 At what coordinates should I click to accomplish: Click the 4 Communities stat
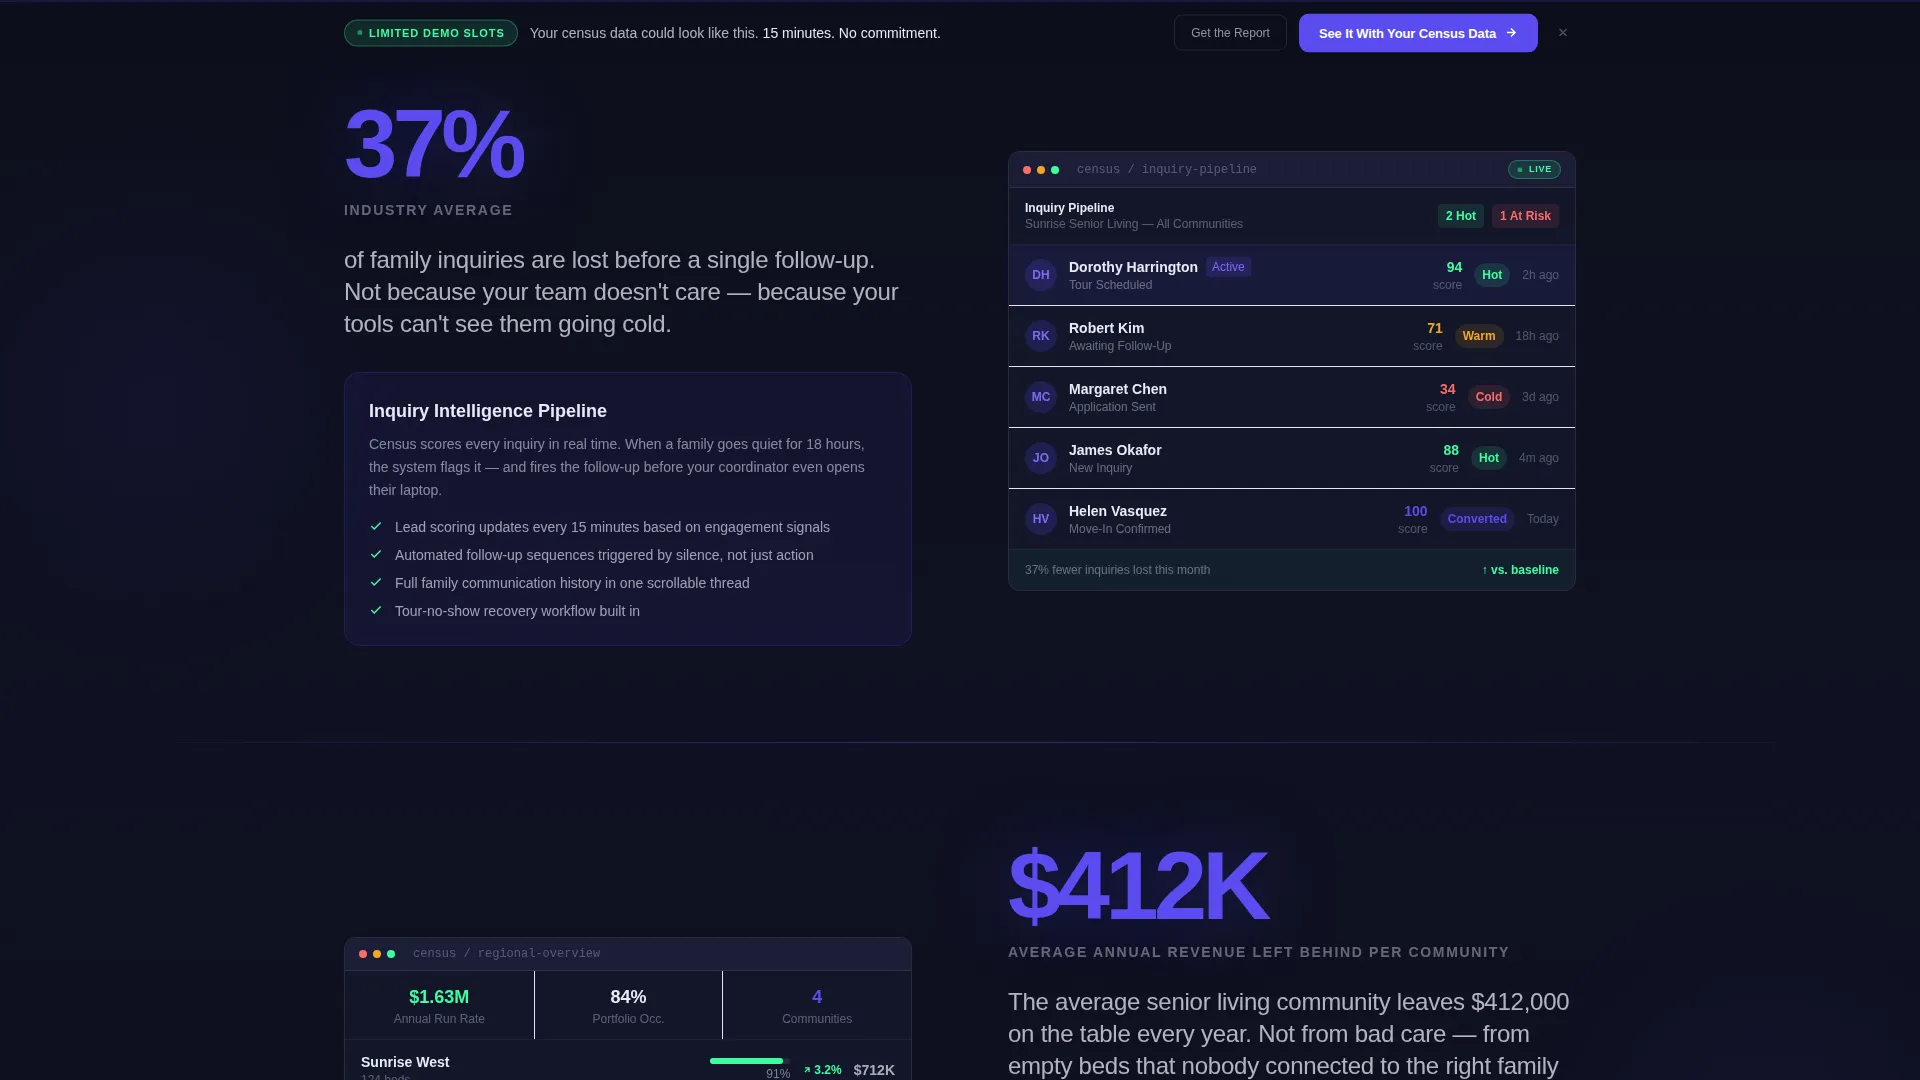817,1005
